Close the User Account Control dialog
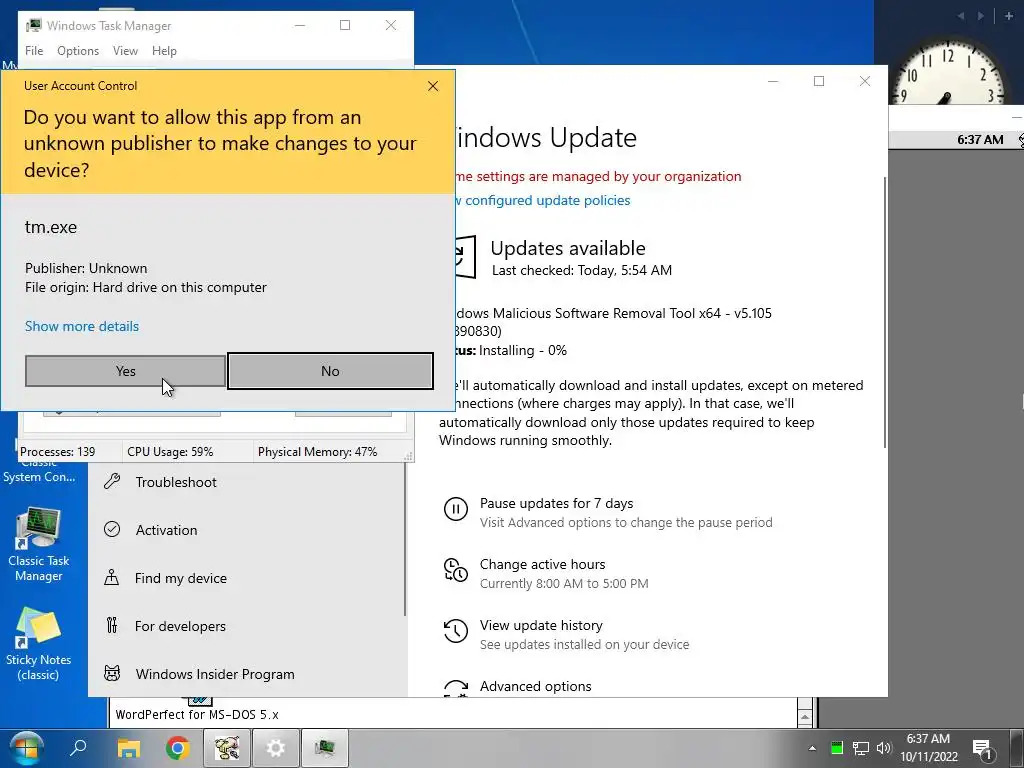 [x=433, y=86]
